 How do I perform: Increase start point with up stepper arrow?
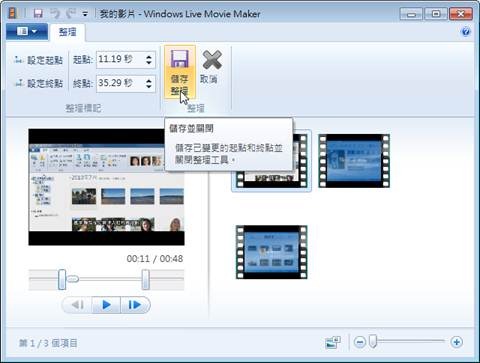(x=149, y=56)
